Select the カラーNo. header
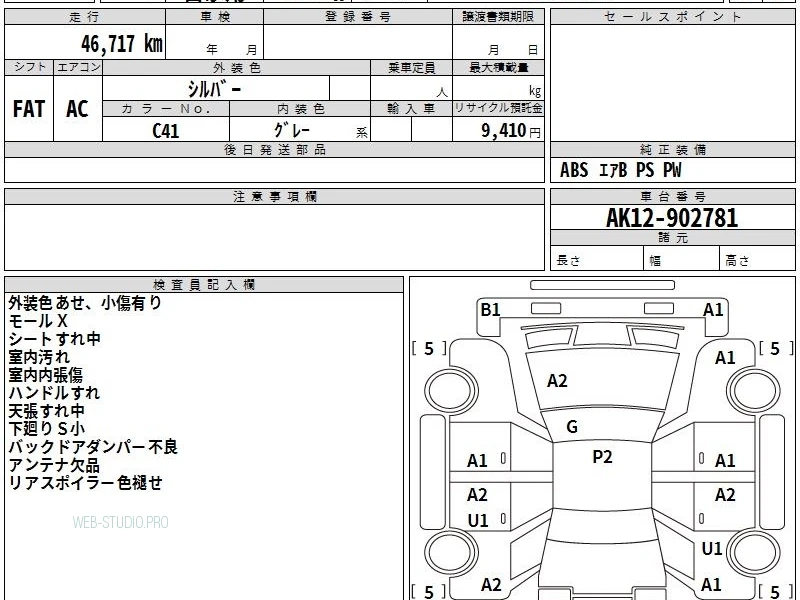The image size is (800, 600). [166, 109]
